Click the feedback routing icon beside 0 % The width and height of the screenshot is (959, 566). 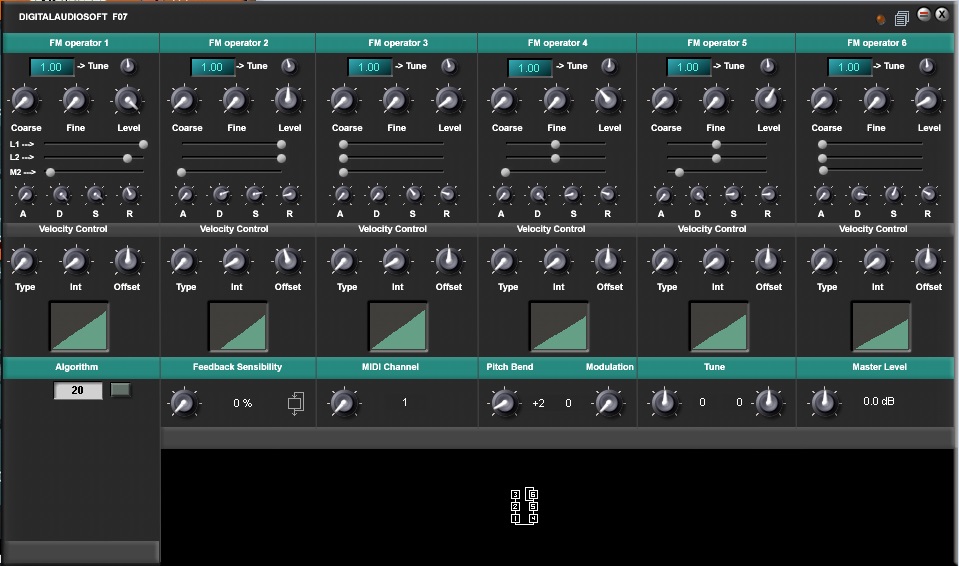click(295, 403)
